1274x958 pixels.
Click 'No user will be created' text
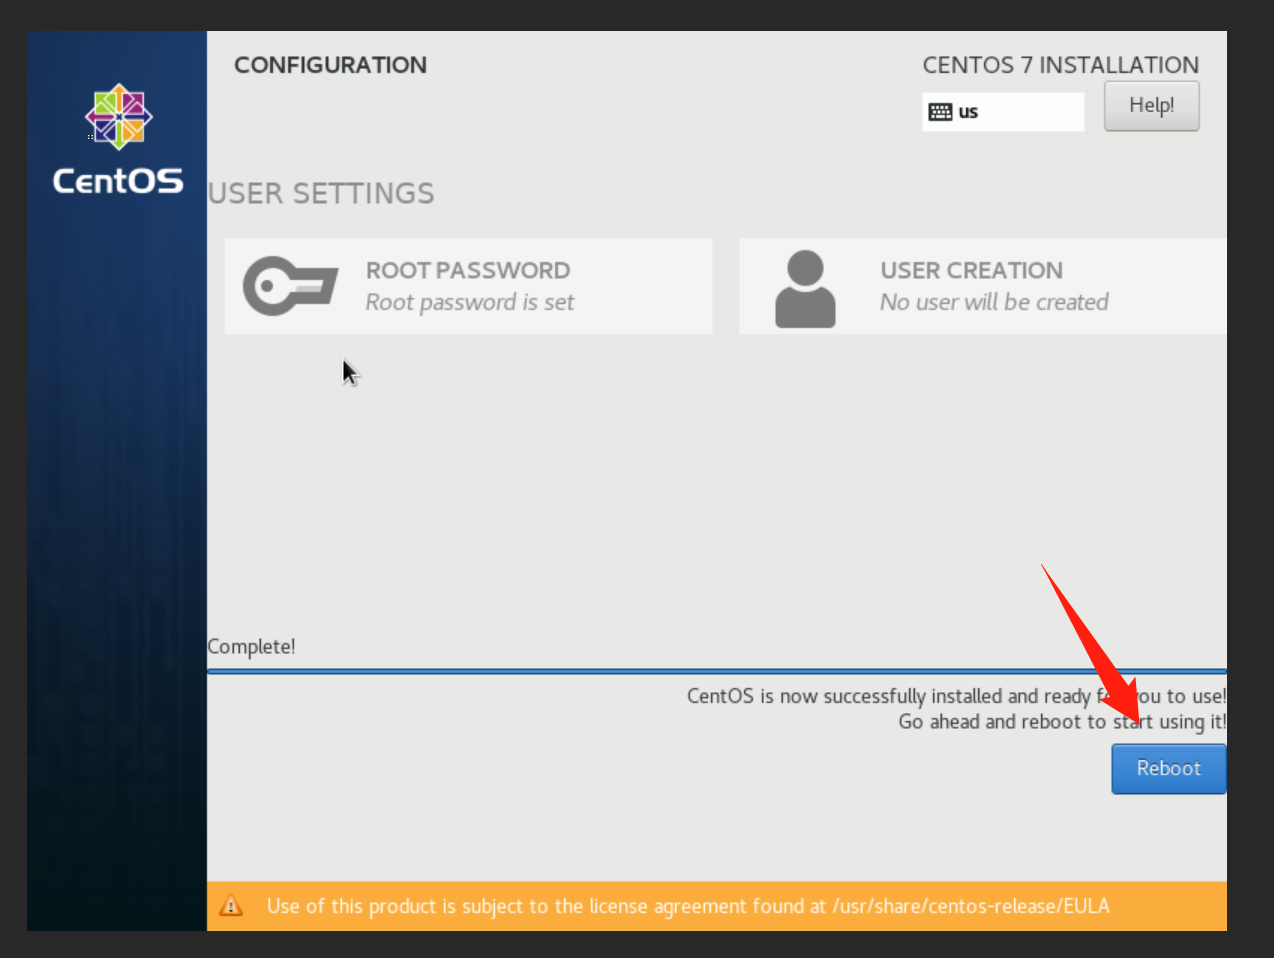click(x=994, y=302)
